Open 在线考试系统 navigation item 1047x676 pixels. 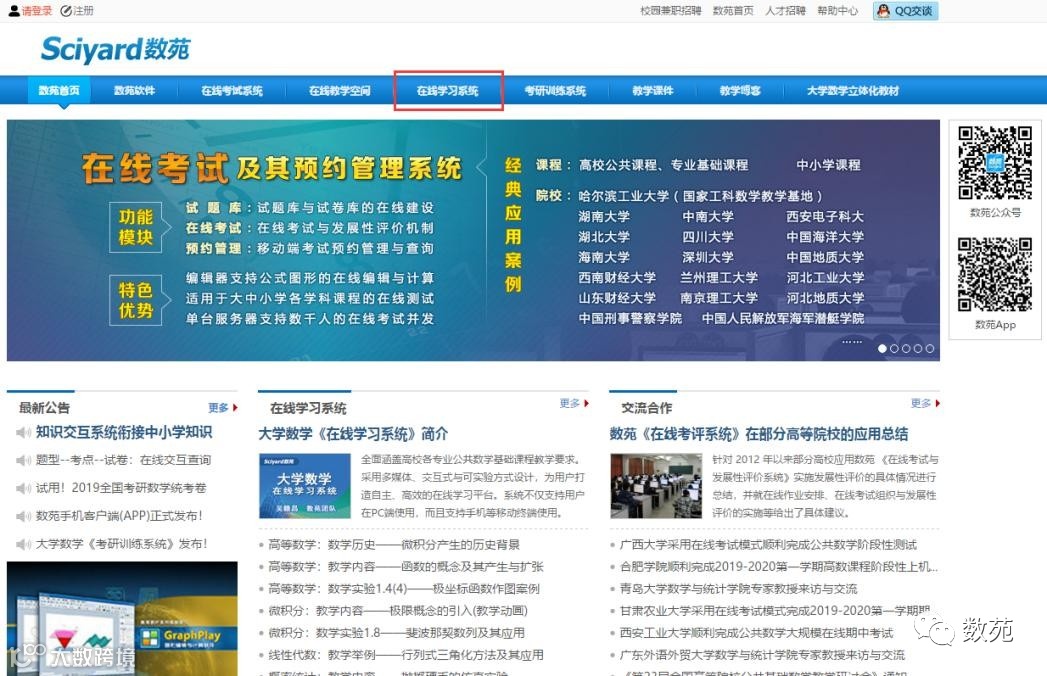click(232, 90)
